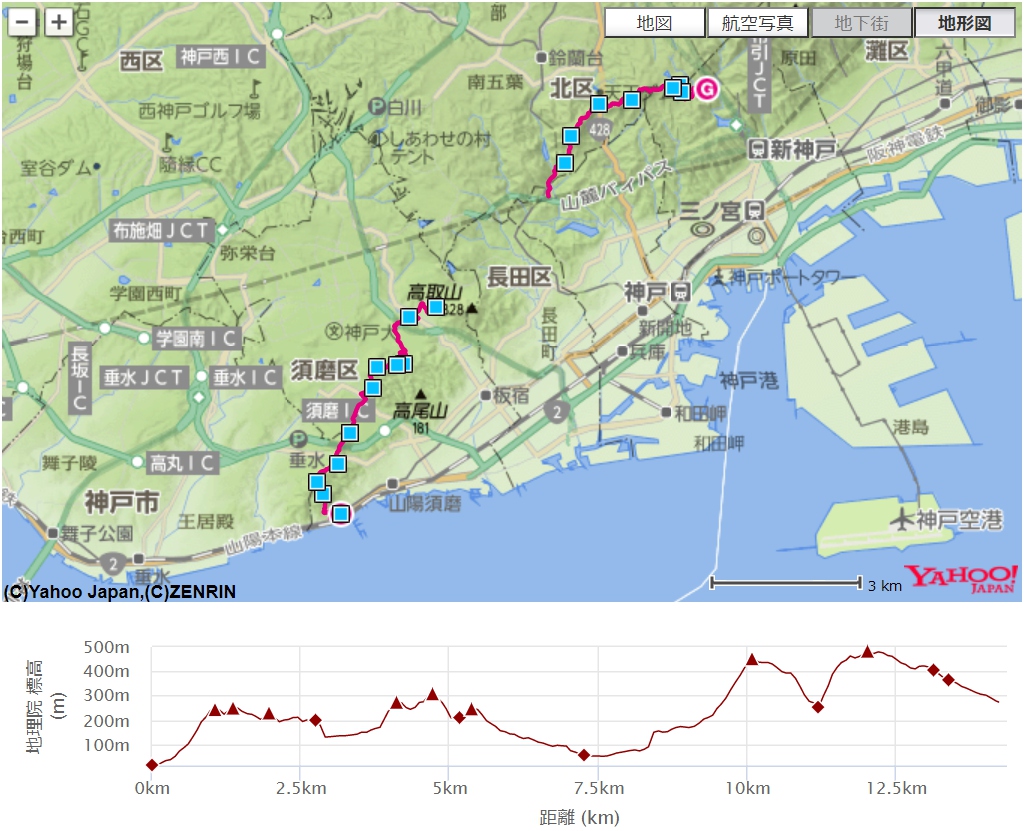Screen dimensions: 1024x831
Task: Click the waypoint marker next to 垂水 parking icon
Action: click(x=340, y=466)
